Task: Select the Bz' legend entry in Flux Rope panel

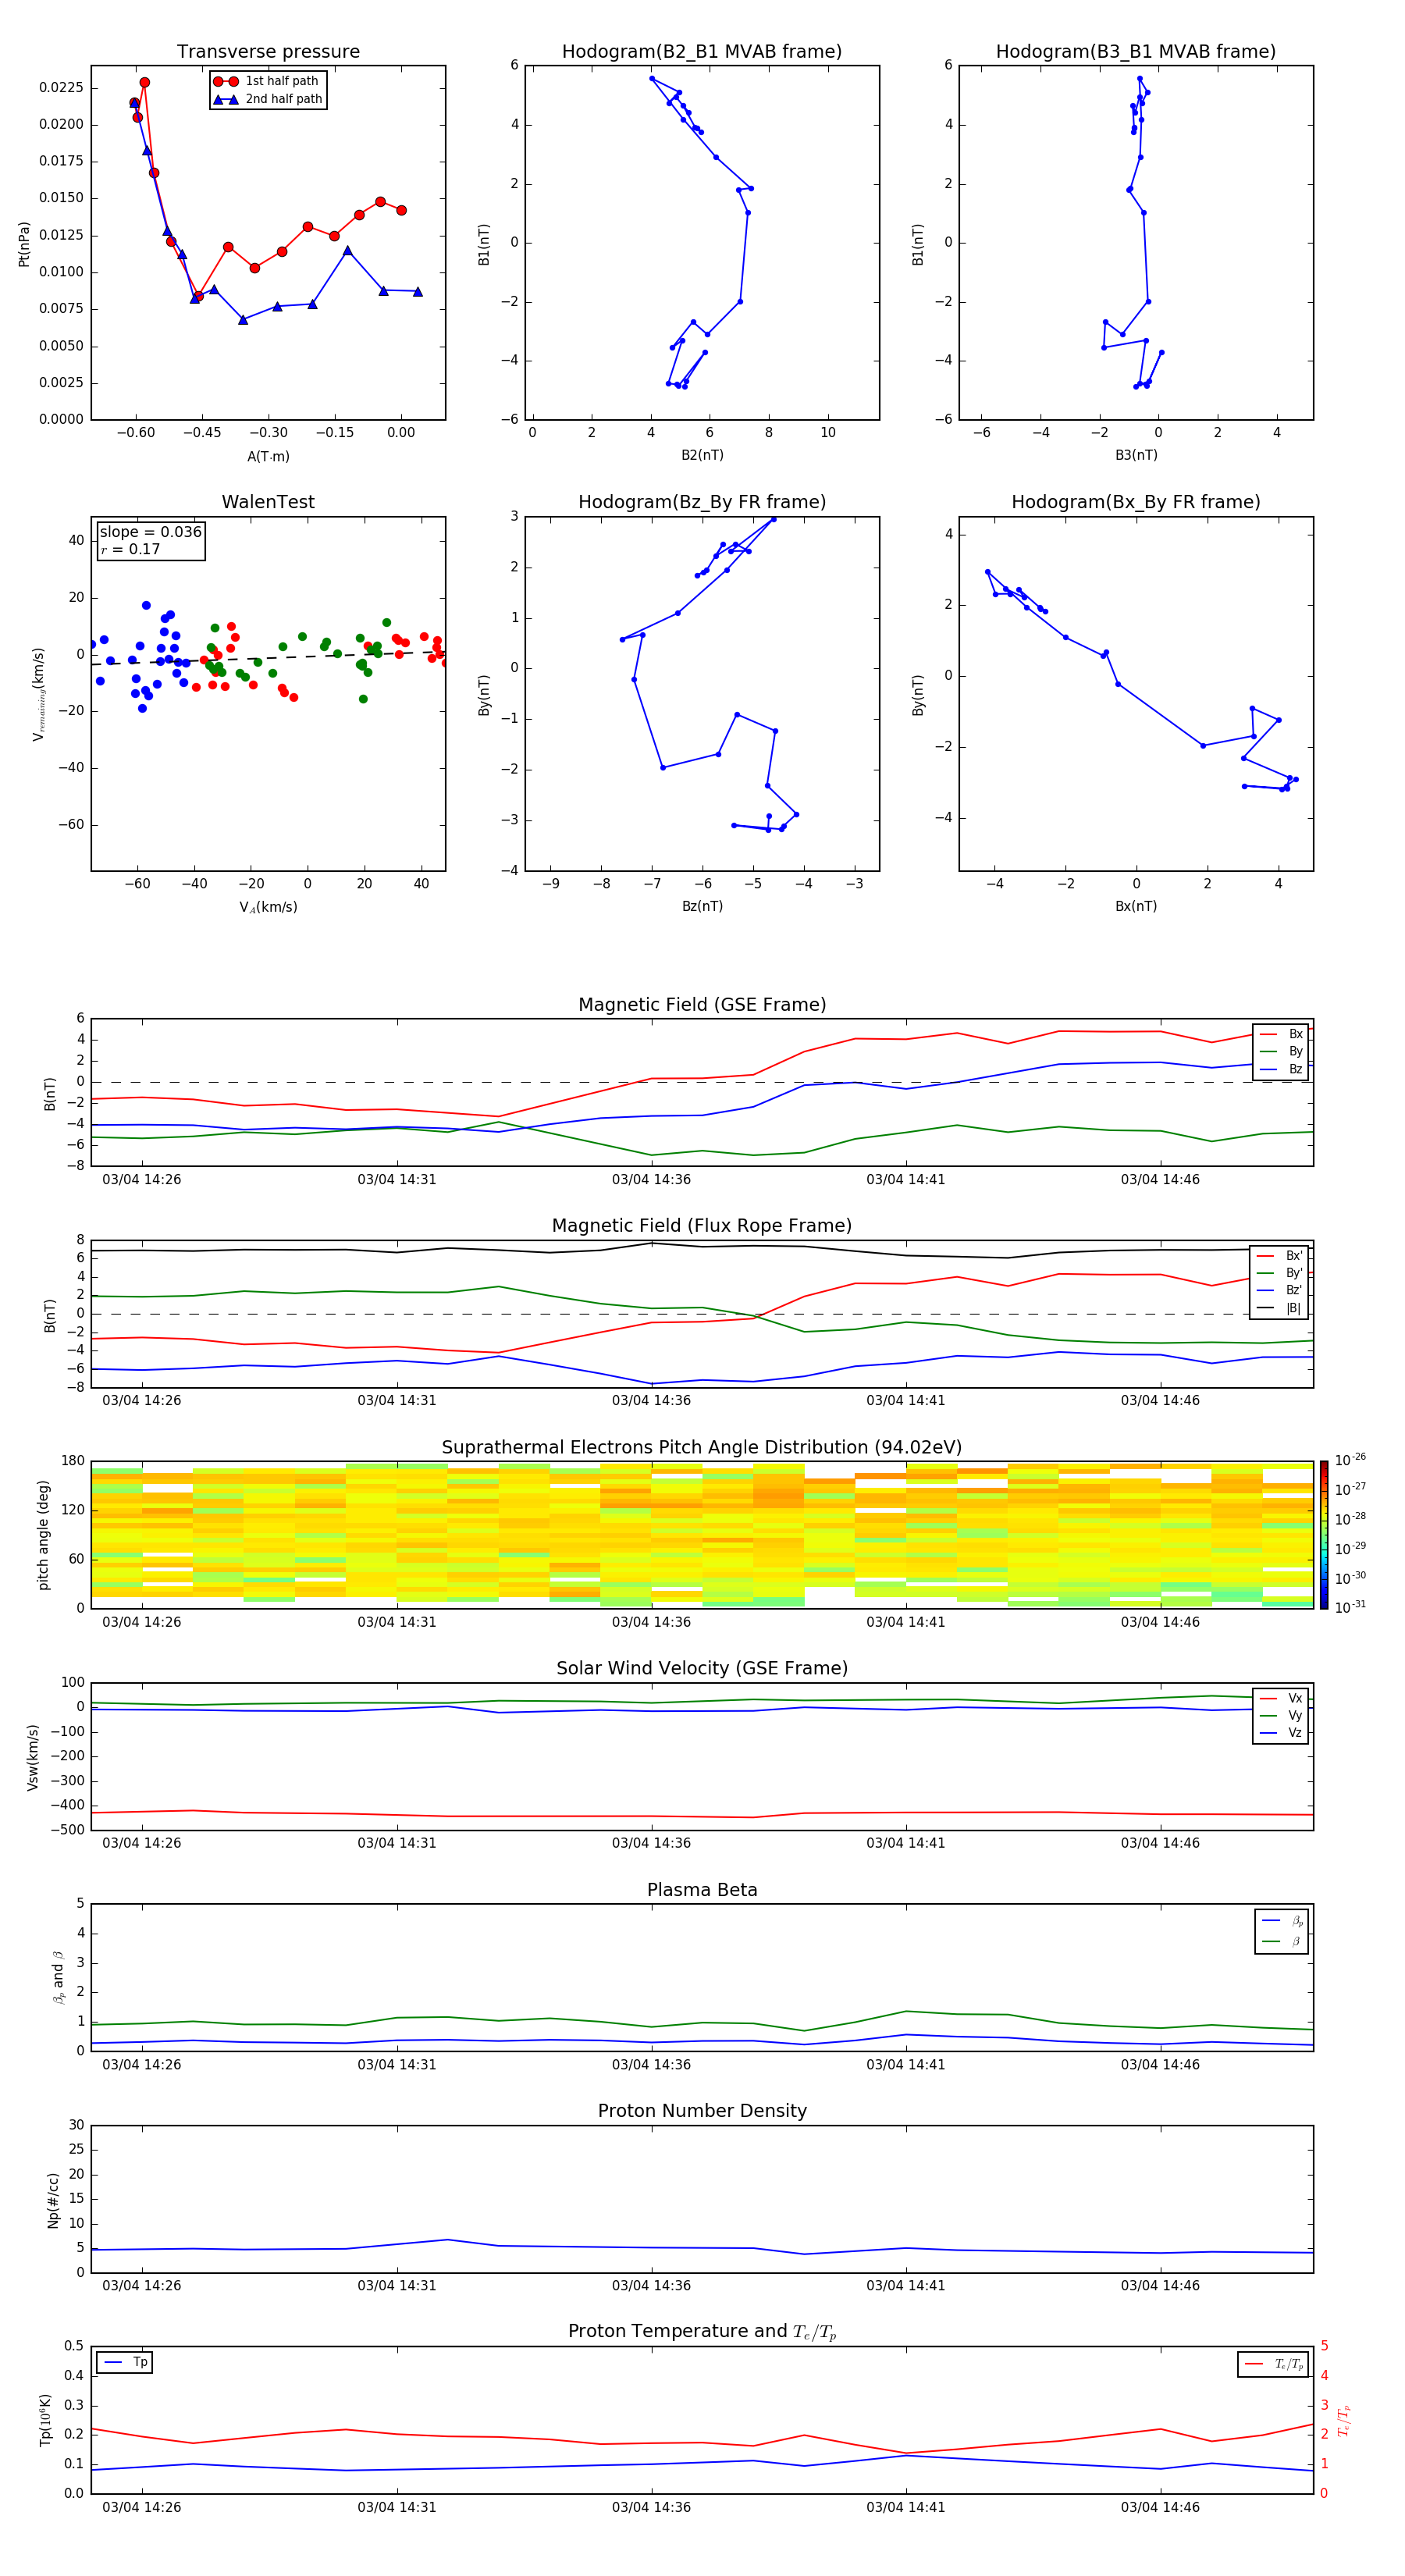Action: (1280, 1290)
